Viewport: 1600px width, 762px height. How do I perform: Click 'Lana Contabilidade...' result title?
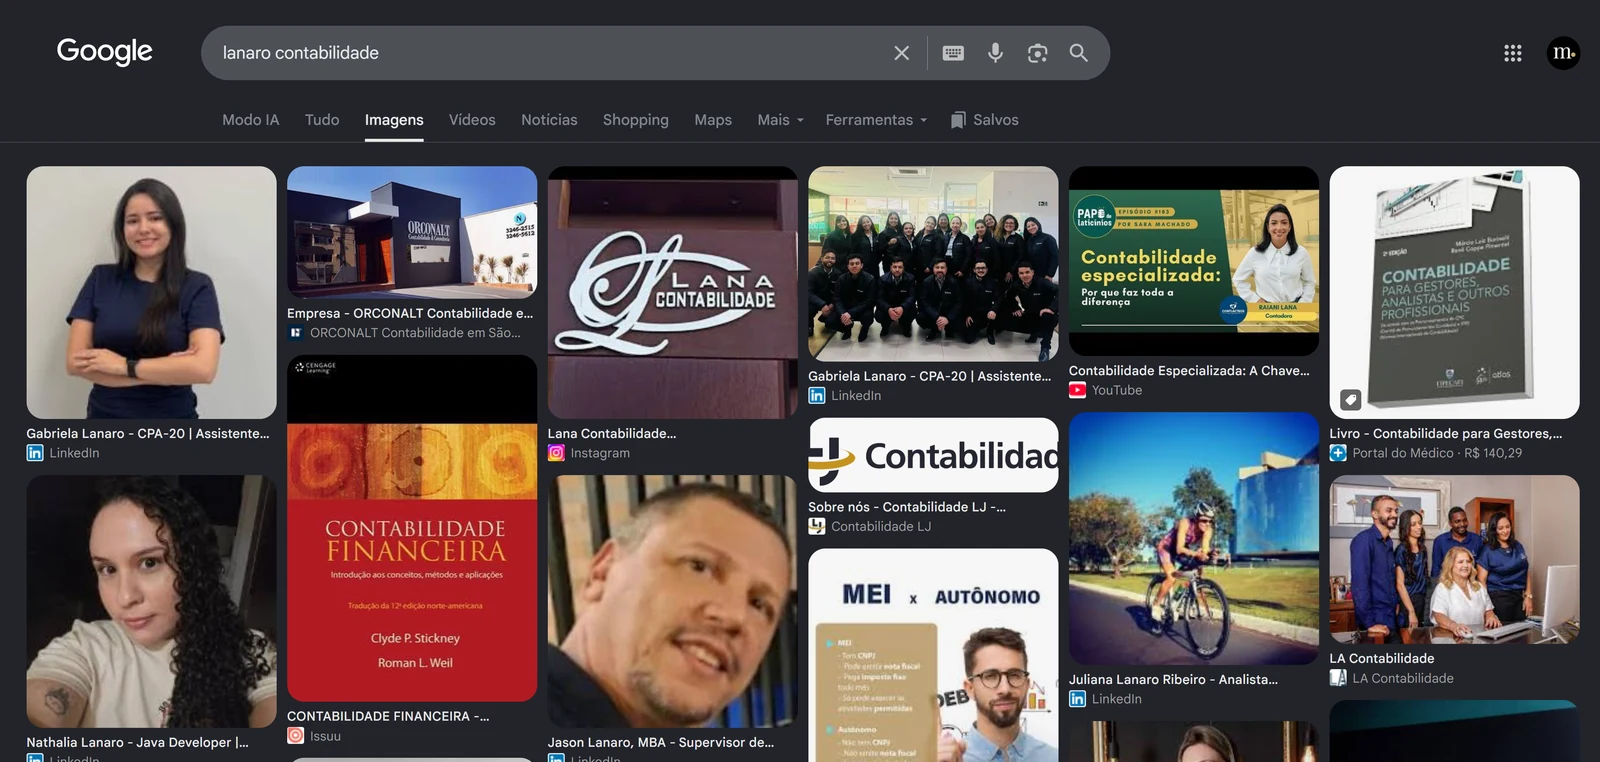tap(612, 433)
